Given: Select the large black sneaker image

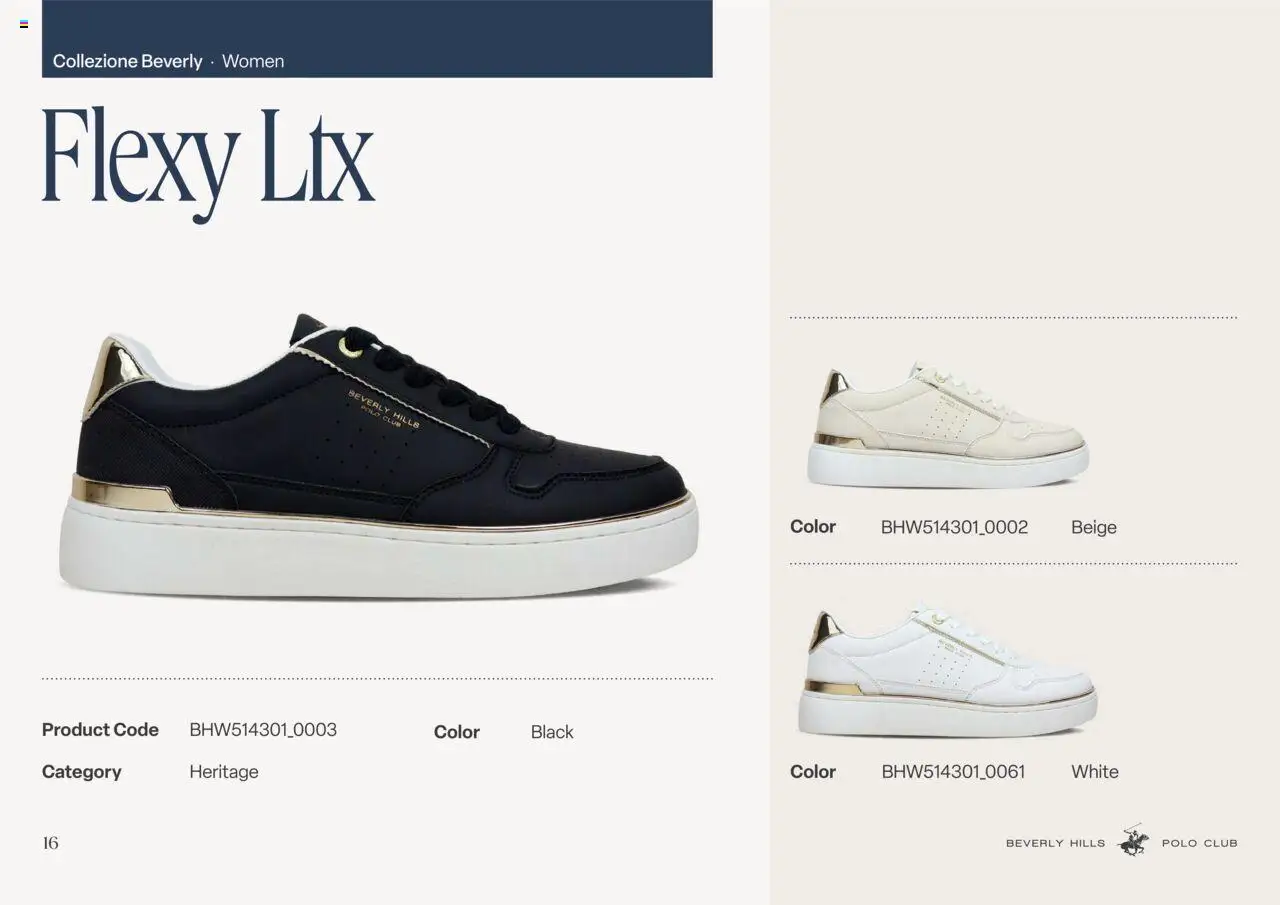Looking at the screenshot, I should click(x=378, y=457).
